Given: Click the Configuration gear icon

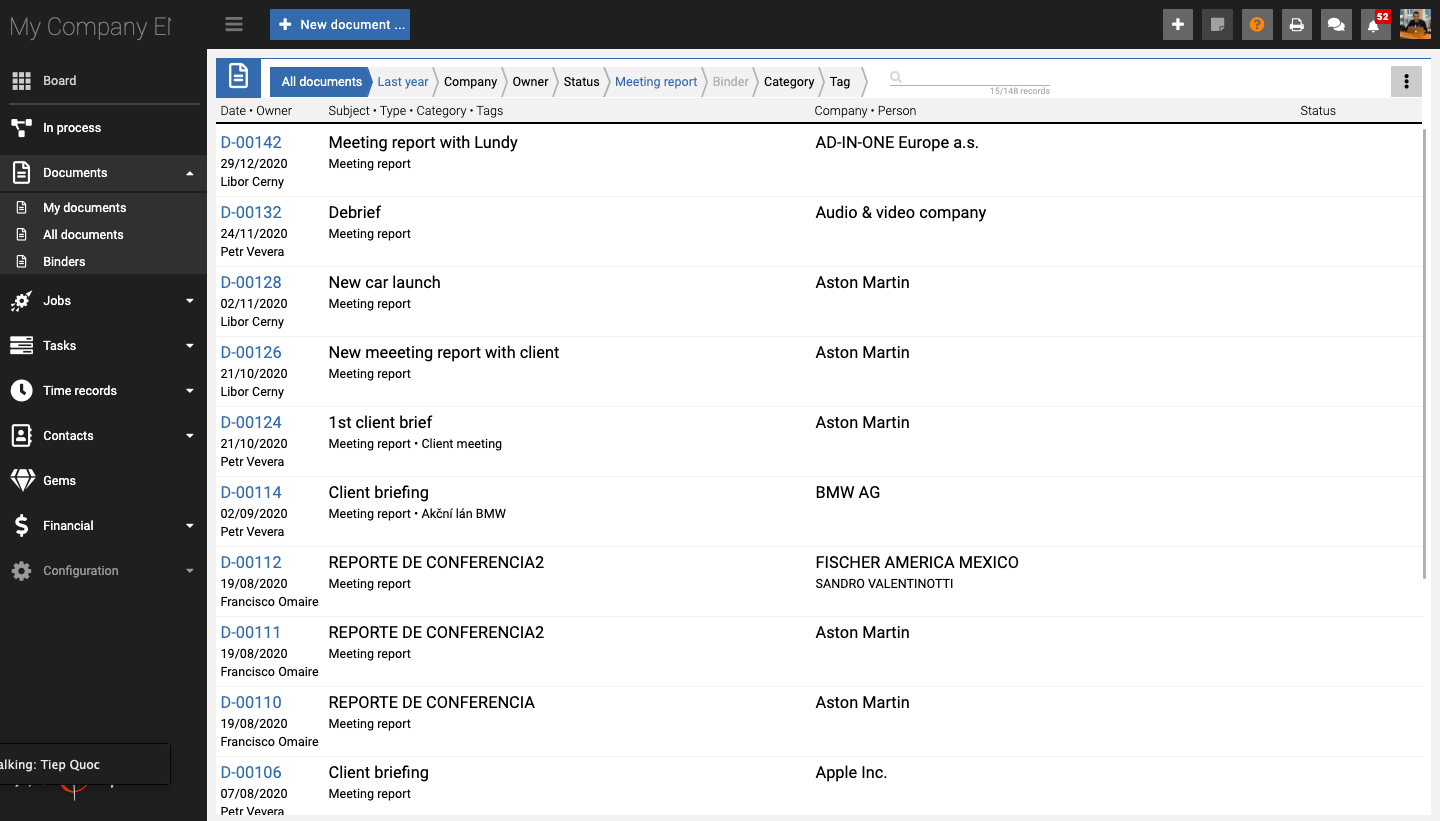Looking at the screenshot, I should click(x=21, y=571).
